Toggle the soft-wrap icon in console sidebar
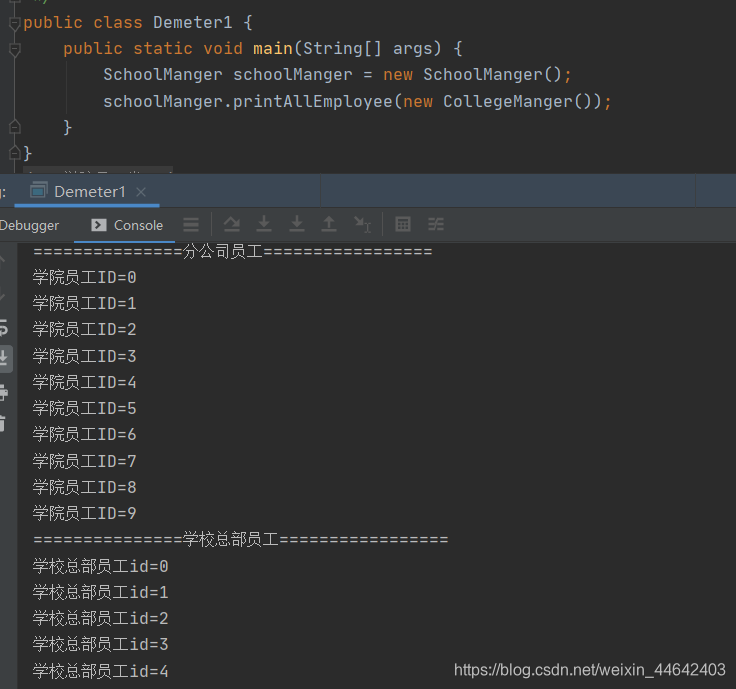Screen dimensions: 736x689 [4, 328]
